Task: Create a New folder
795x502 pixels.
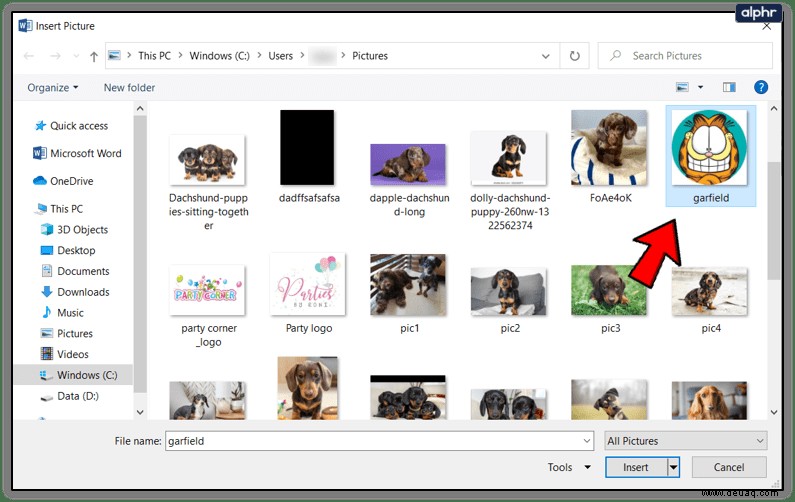Action: click(x=129, y=87)
